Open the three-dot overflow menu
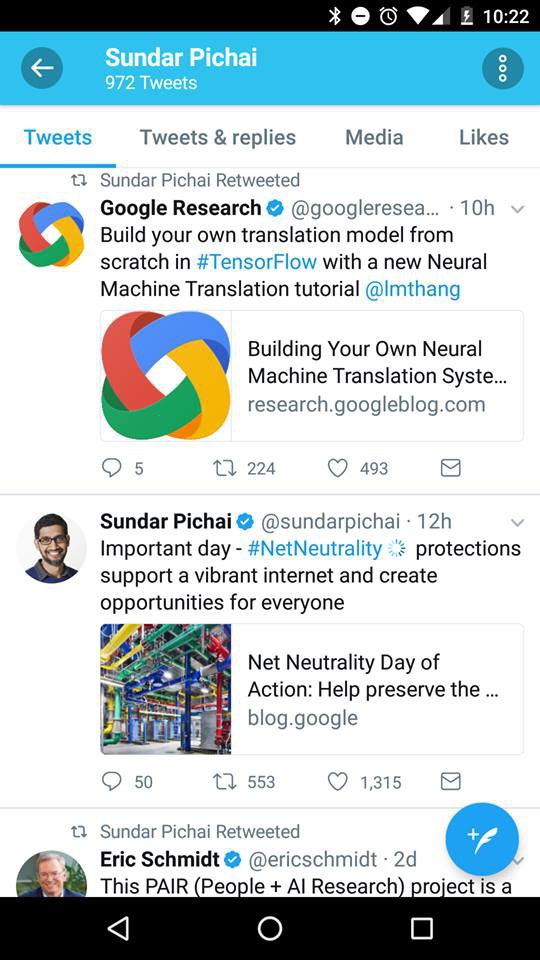 [x=503, y=68]
